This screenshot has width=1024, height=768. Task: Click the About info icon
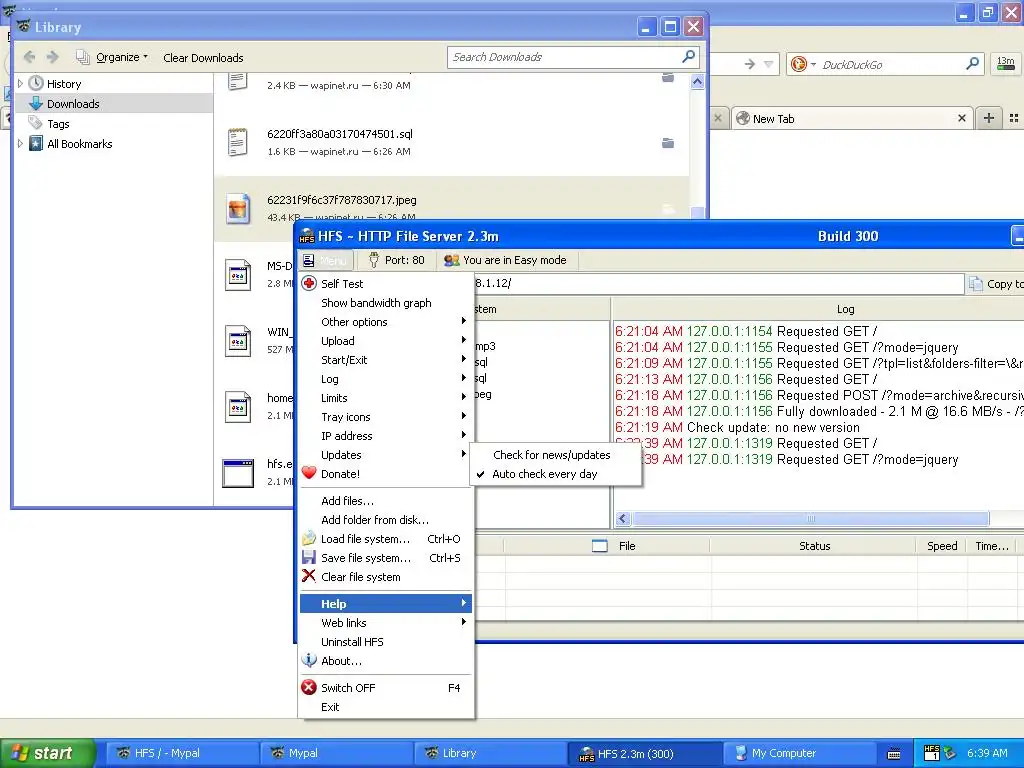[x=309, y=660]
